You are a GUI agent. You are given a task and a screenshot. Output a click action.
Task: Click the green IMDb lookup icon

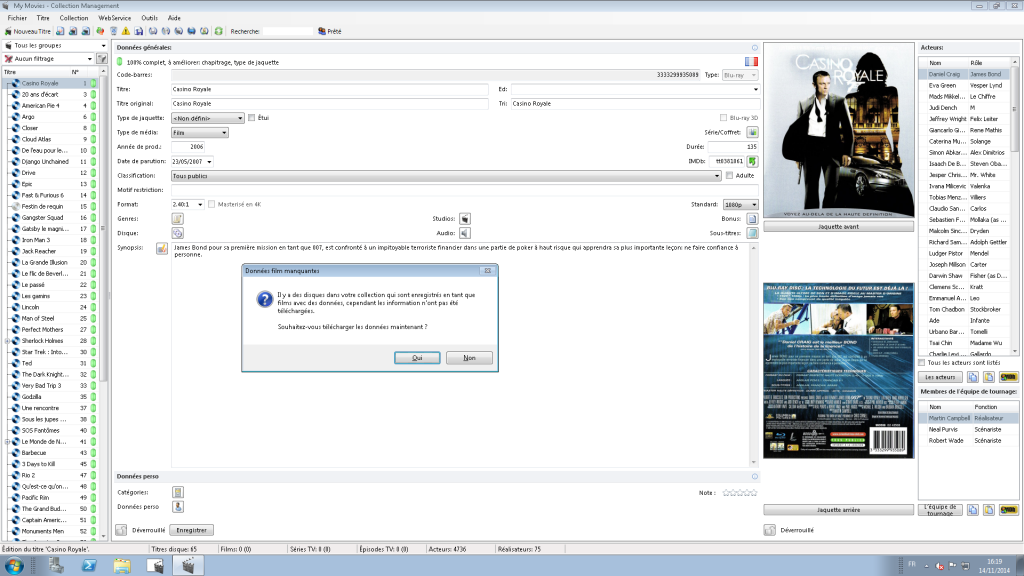(752, 161)
